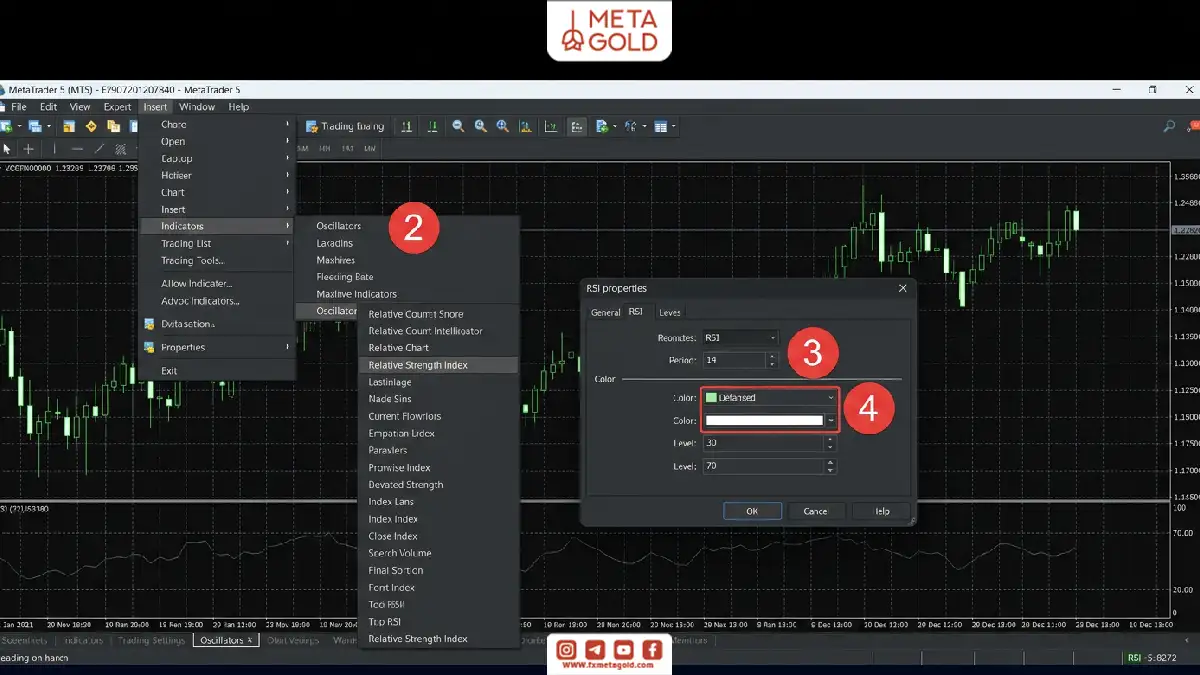Select the vertical line drawing tool
Image resolution: width=1200 pixels, height=675 pixels.
click(55, 149)
